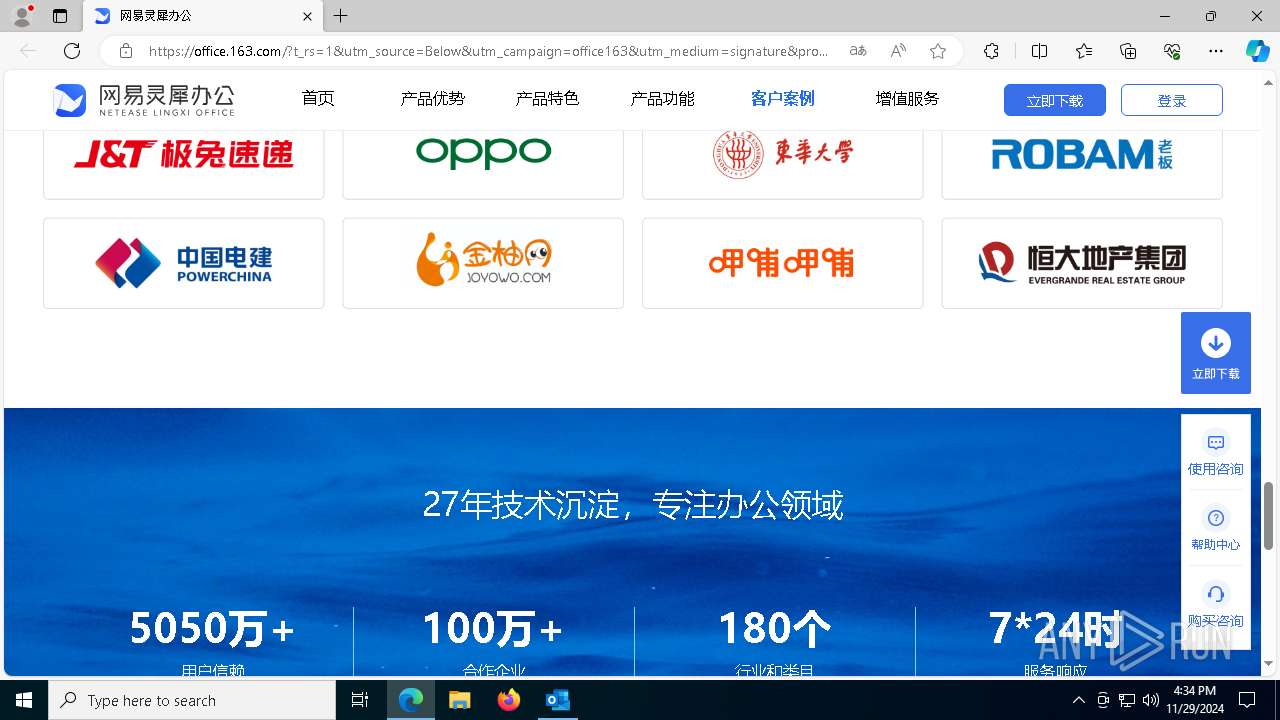Open the Edge tab actions menu icon
Screen dimensions: 1280x720
pyautogui.click(x=60, y=16)
